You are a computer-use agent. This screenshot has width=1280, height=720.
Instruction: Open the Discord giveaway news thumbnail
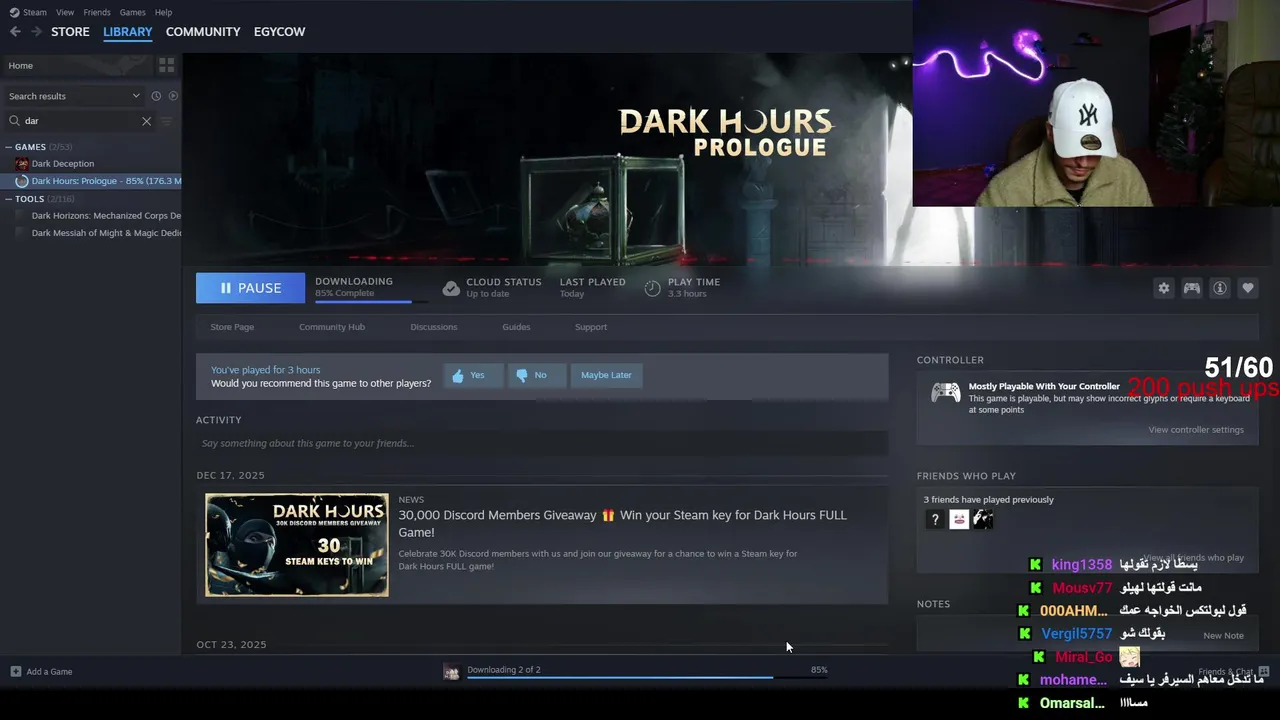[x=297, y=545]
